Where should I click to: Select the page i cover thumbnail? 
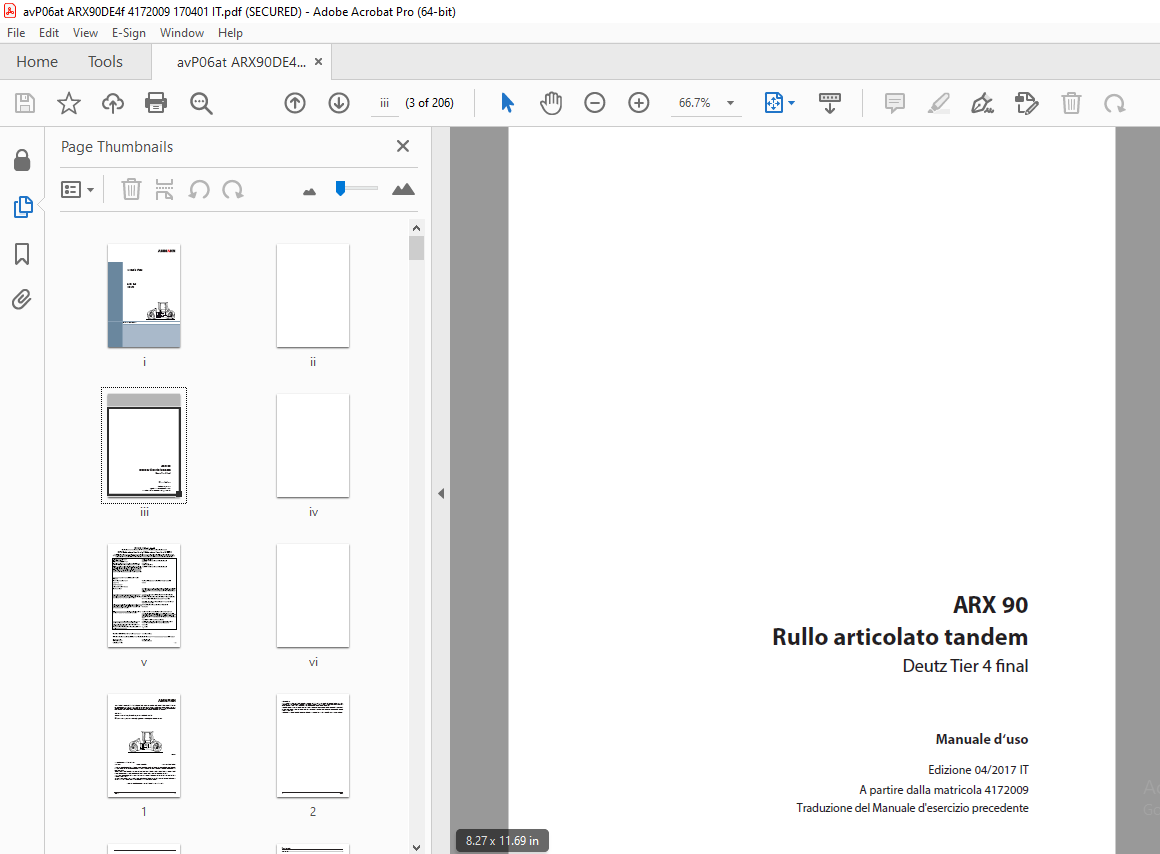144,296
